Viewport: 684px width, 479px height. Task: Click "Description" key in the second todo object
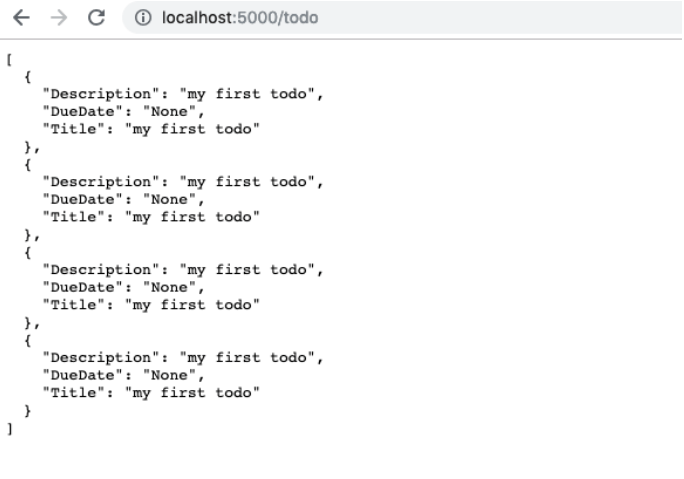(98, 182)
